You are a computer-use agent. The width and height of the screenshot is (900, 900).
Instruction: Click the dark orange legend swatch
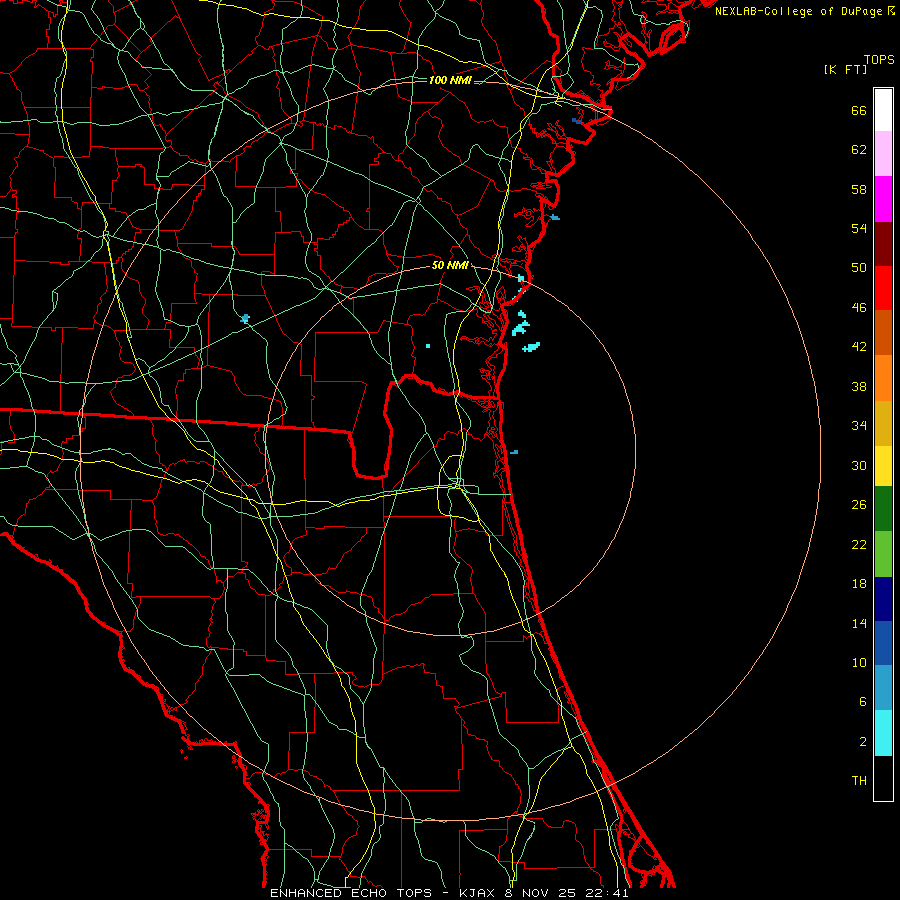pos(883,332)
